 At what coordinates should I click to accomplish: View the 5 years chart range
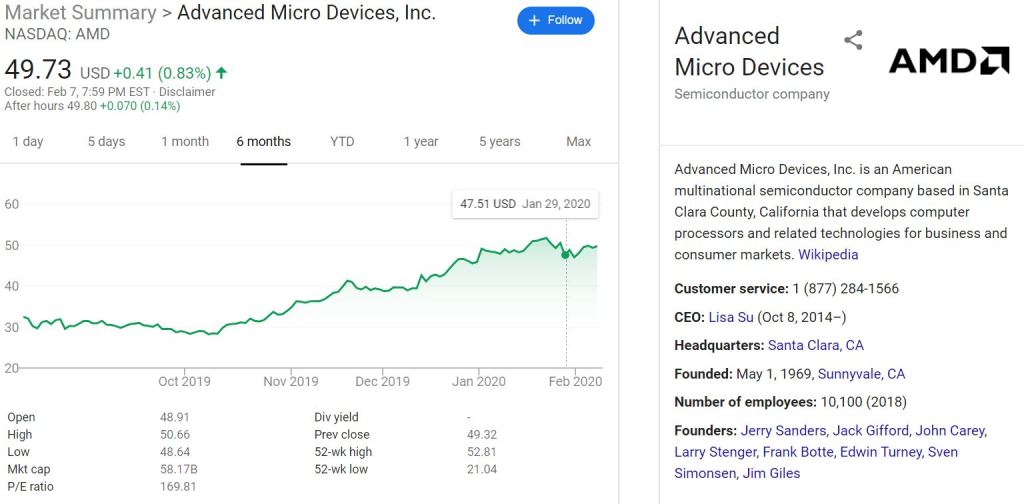pos(499,141)
